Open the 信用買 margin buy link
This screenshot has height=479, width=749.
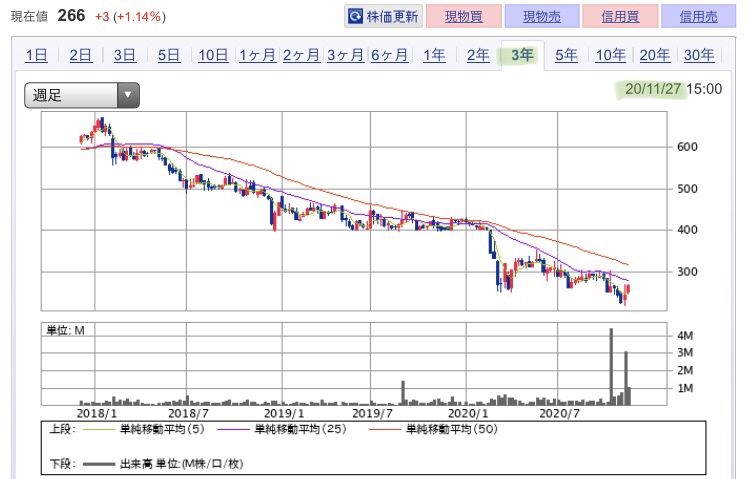[620, 17]
